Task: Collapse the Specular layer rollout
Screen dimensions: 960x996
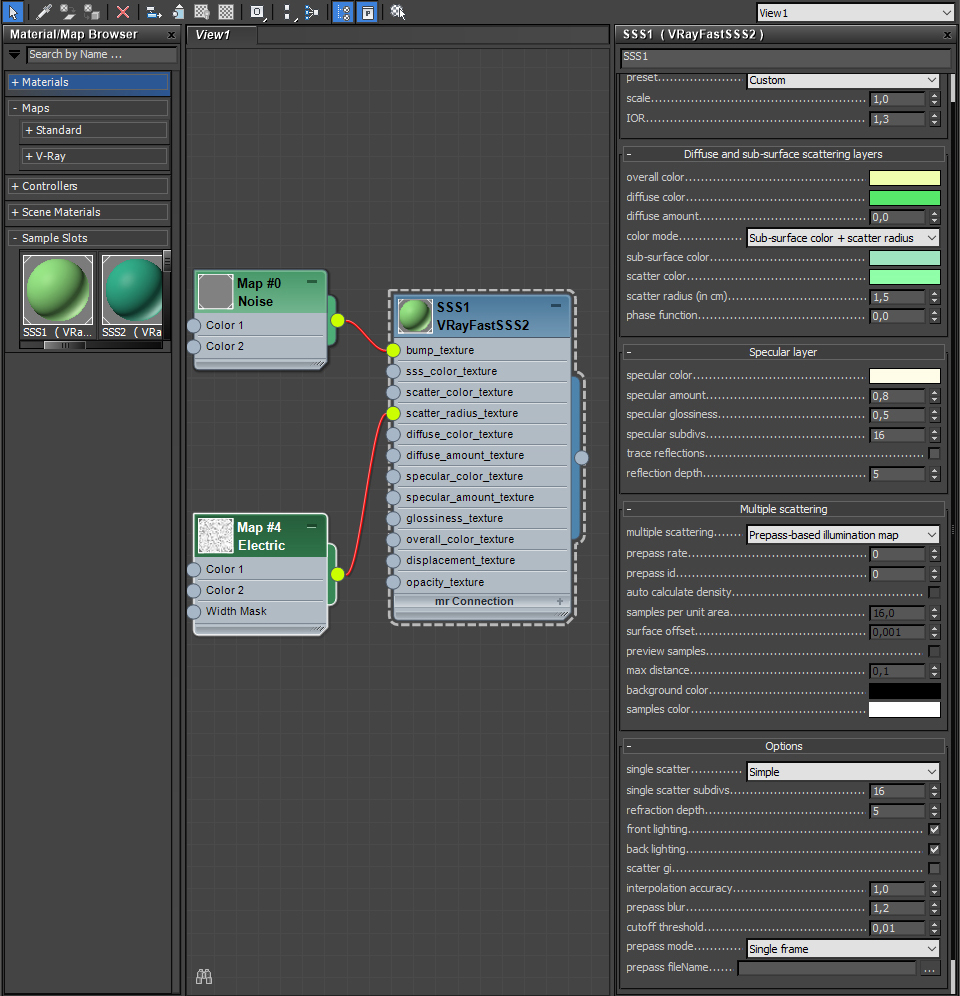Action: 782,352
